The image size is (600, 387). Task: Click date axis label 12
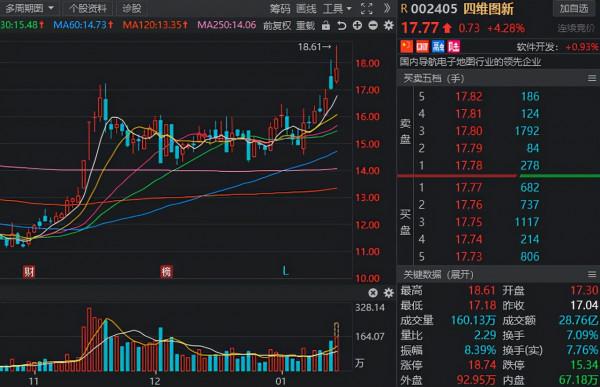pyautogui.click(x=155, y=381)
